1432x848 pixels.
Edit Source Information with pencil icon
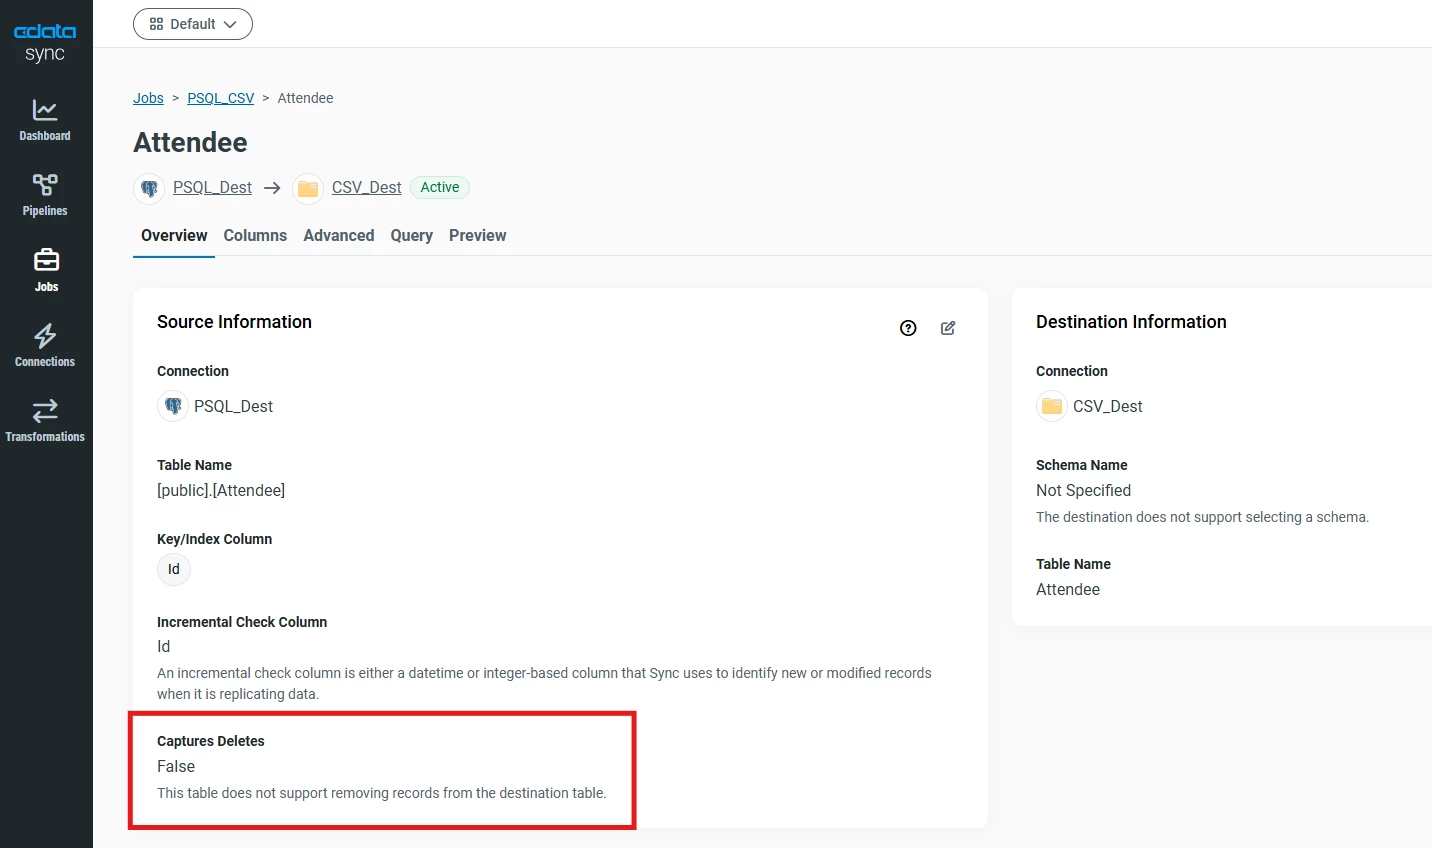point(948,328)
